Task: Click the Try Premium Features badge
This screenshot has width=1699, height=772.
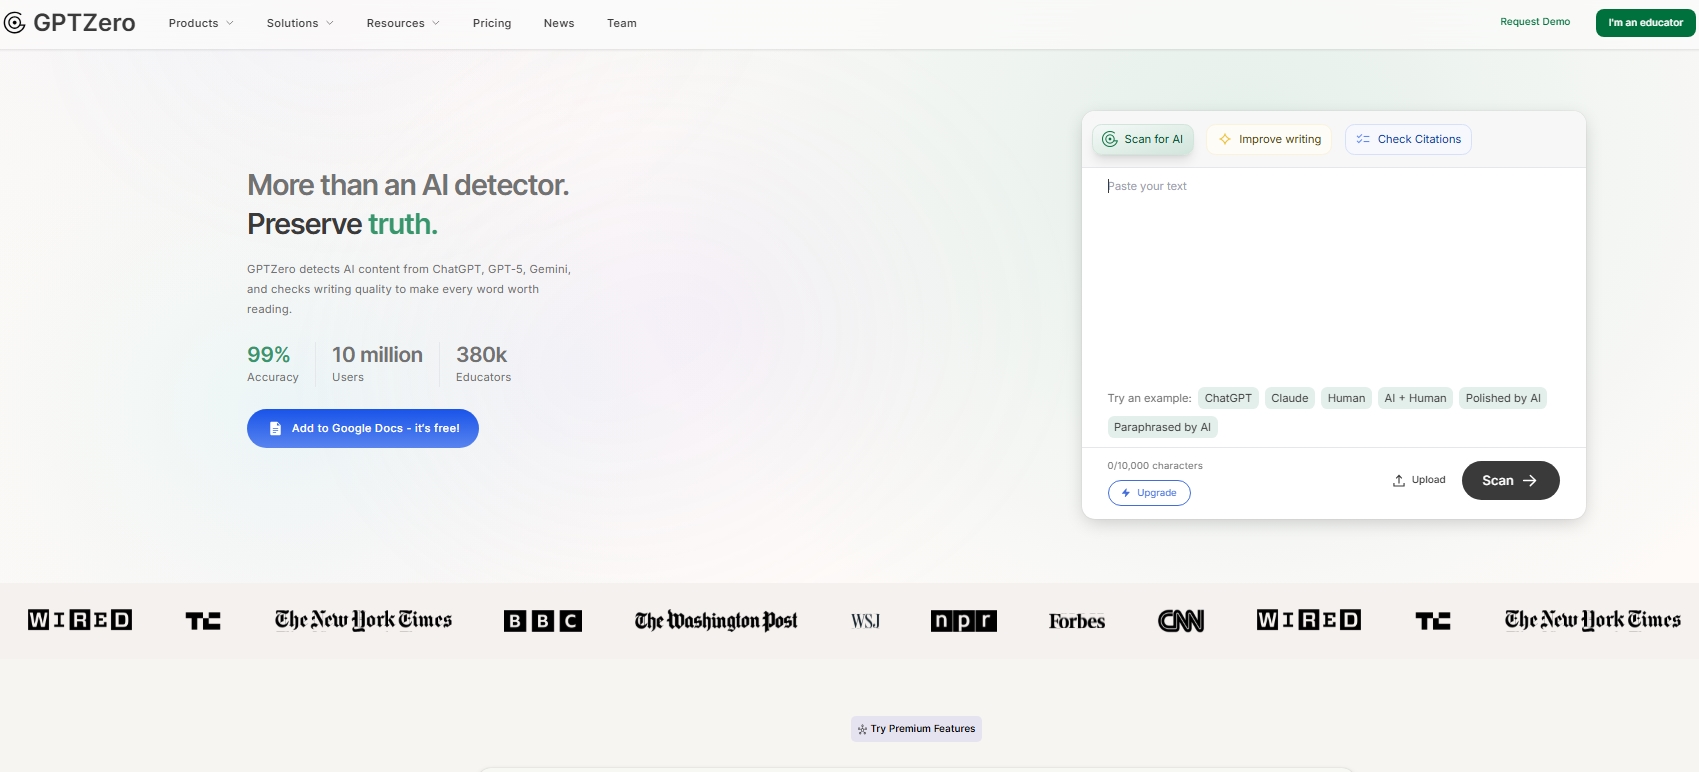Action: point(916,729)
